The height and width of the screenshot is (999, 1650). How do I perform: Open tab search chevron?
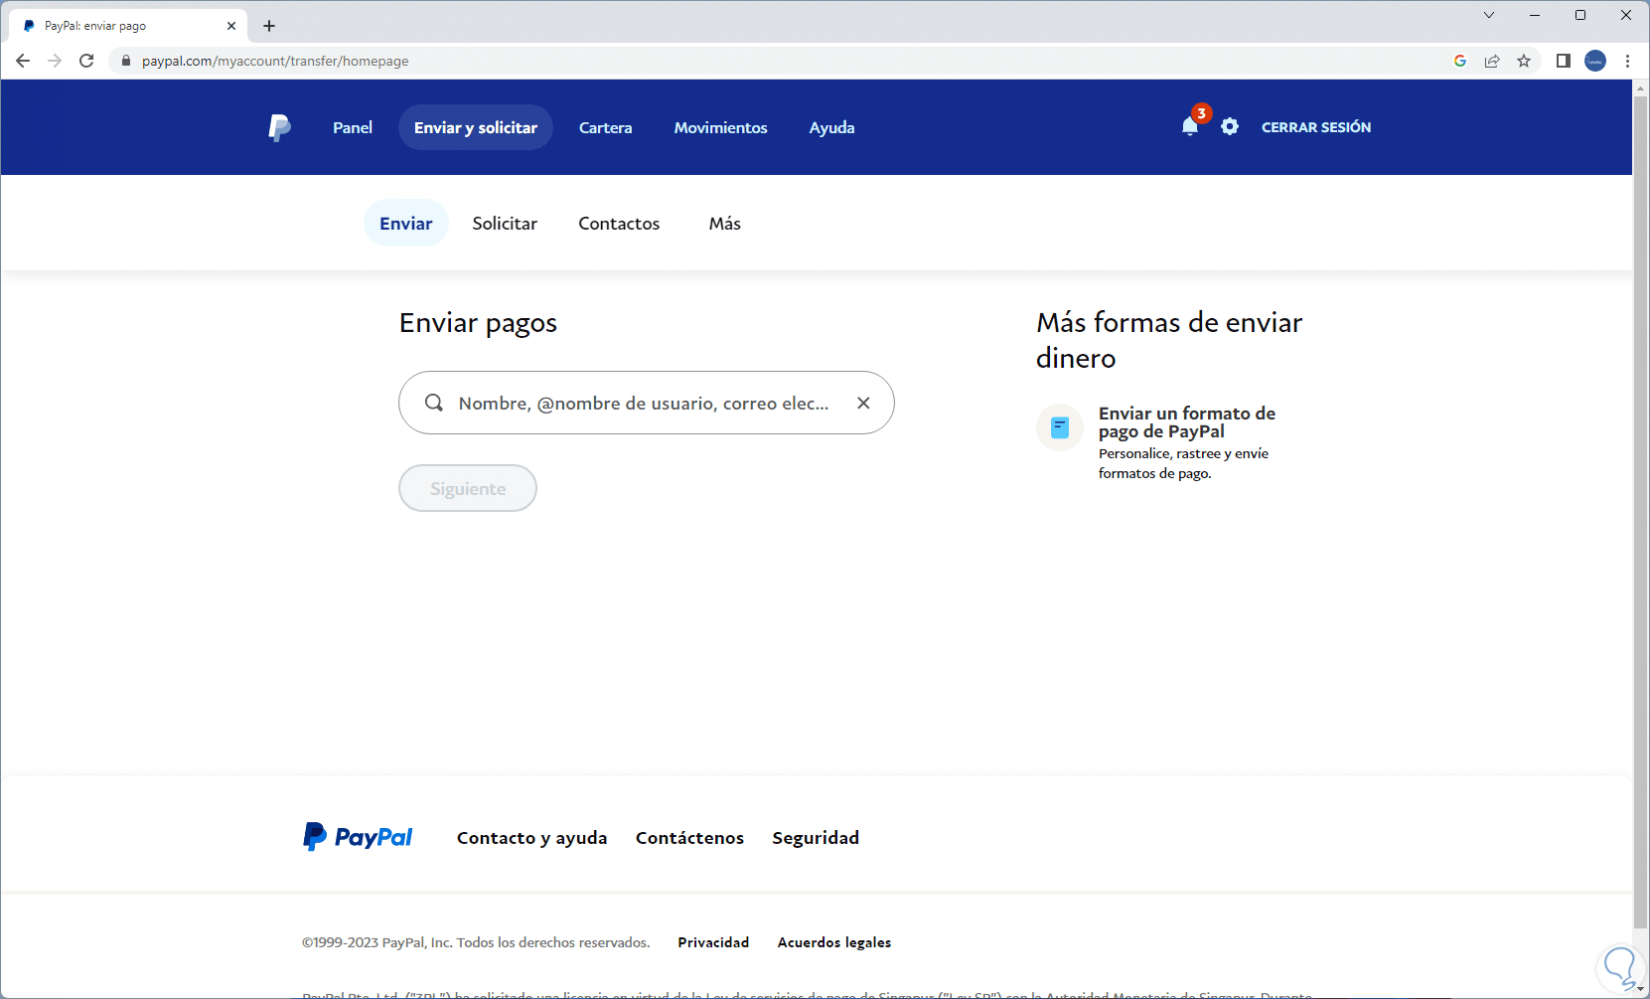[1489, 15]
